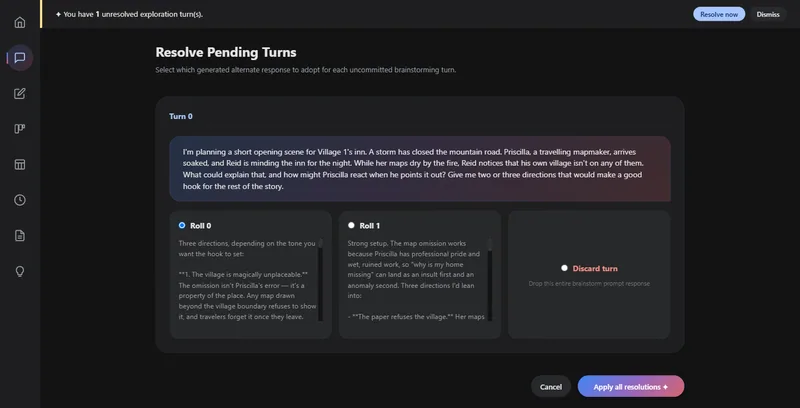Screen dimensions: 800x408
Task: Click 'Drop this entire brainstorm prompt response' text
Action: (x=589, y=284)
